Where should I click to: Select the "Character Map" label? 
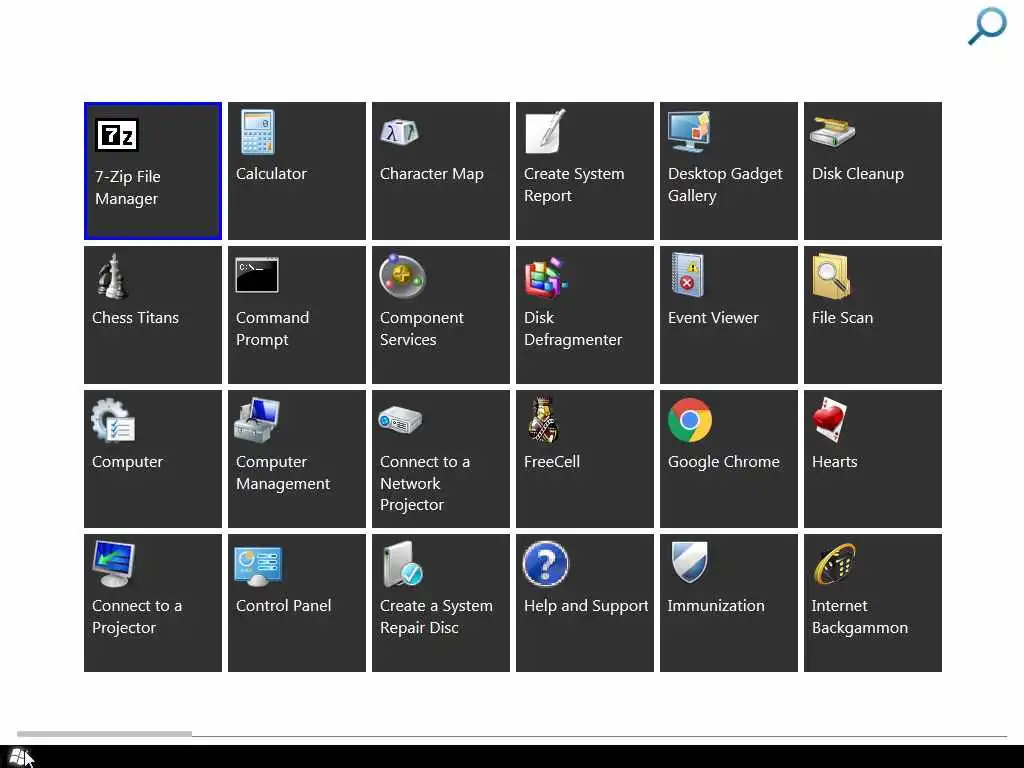pos(432,174)
